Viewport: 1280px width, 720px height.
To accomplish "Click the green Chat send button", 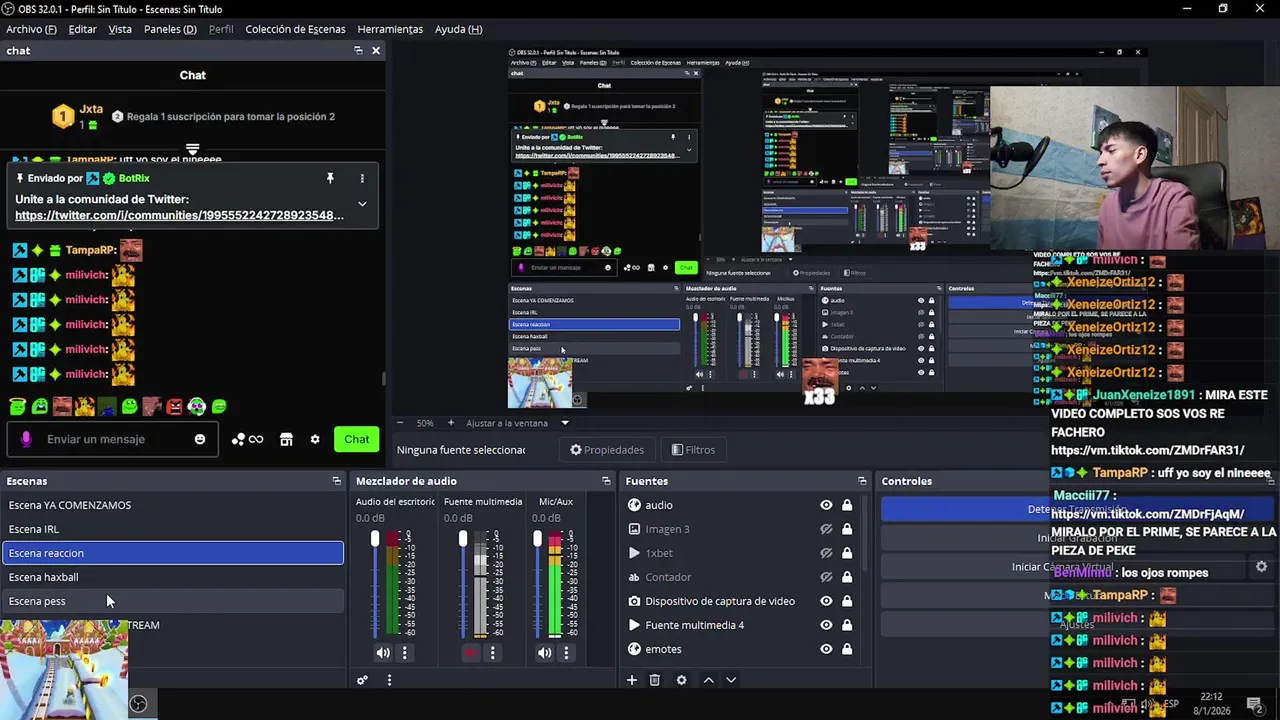I will 357,439.
